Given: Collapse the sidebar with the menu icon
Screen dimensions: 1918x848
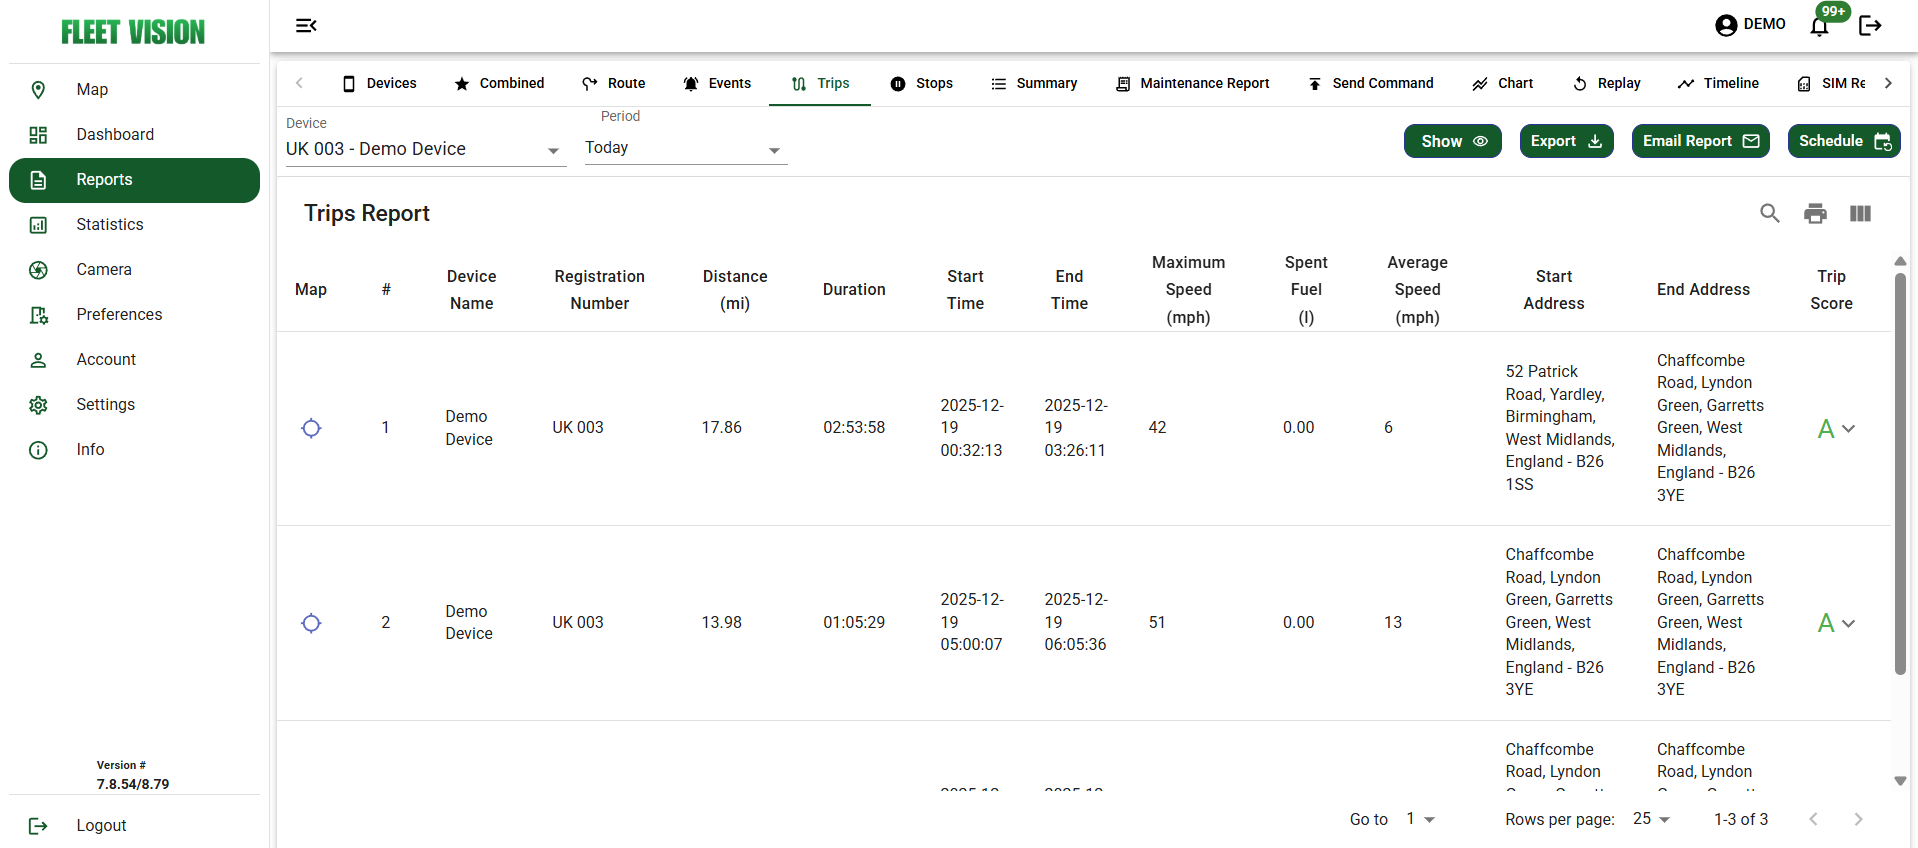Looking at the screenshot, I should pos(306,25).
